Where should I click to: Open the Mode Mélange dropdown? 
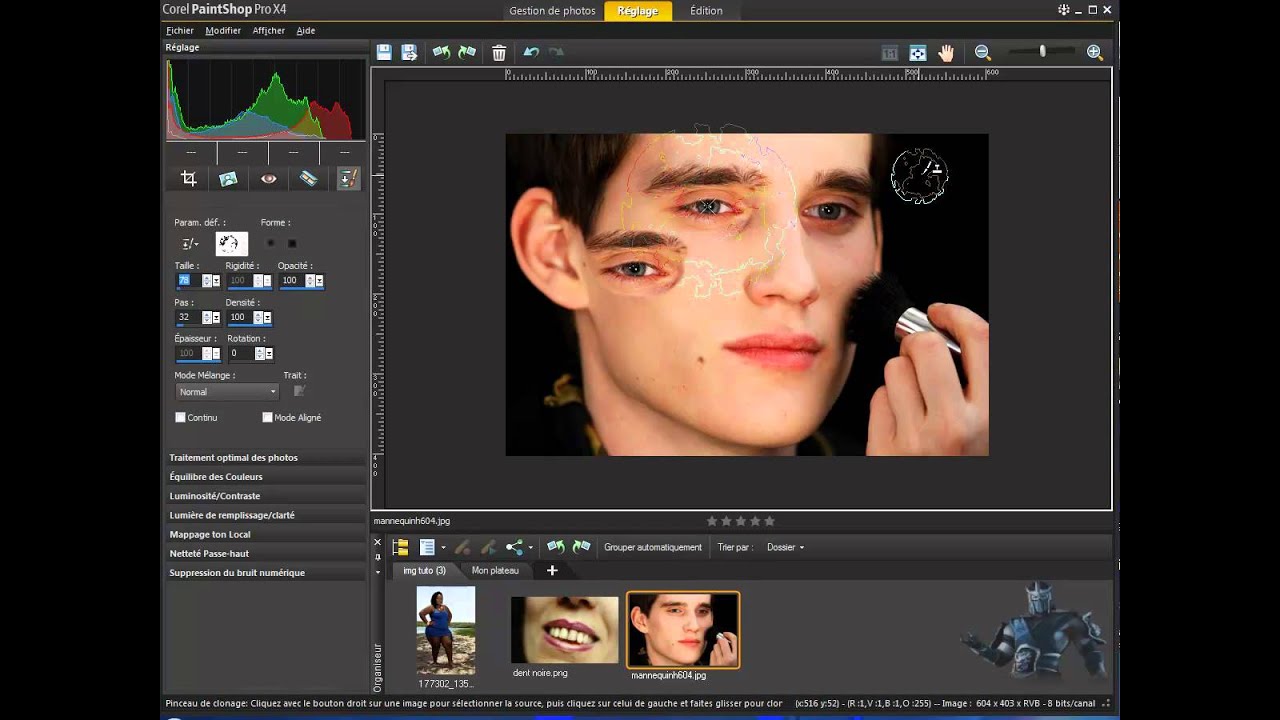point(226,392)
